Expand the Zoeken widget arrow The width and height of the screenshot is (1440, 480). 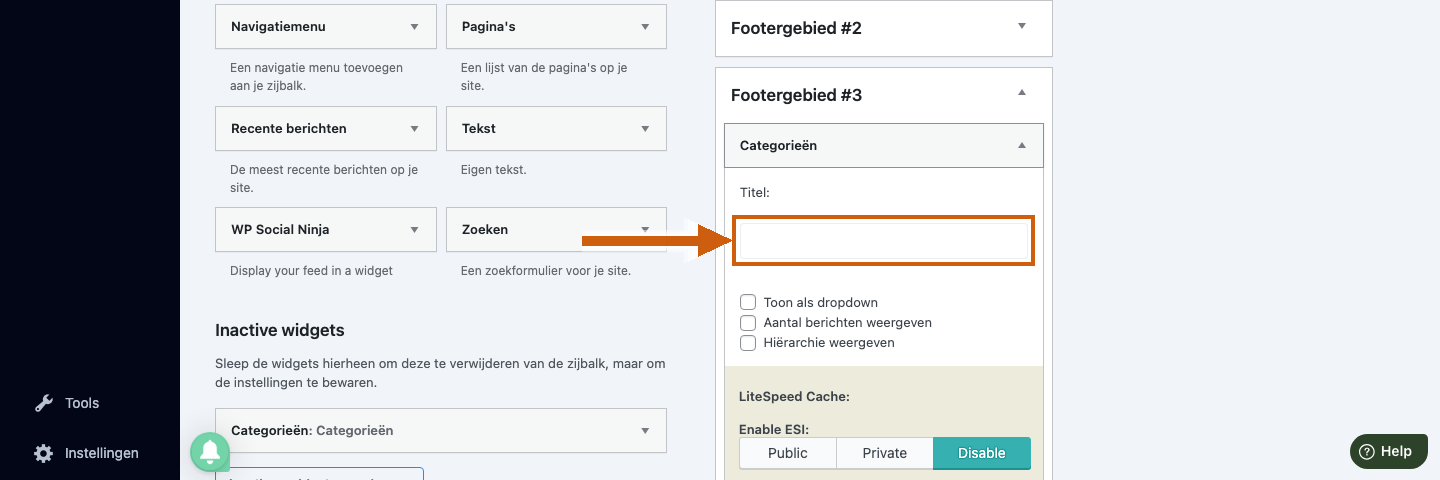tap(645, 229)
